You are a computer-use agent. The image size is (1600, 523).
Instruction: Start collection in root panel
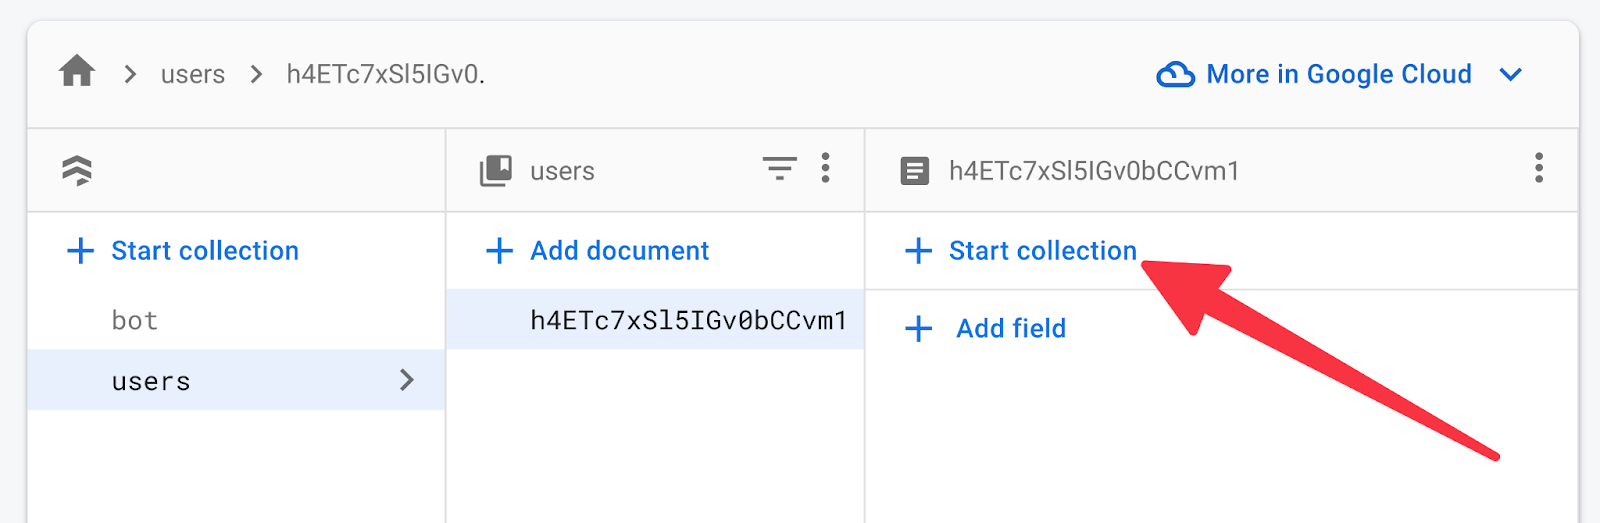click(204, 250)
